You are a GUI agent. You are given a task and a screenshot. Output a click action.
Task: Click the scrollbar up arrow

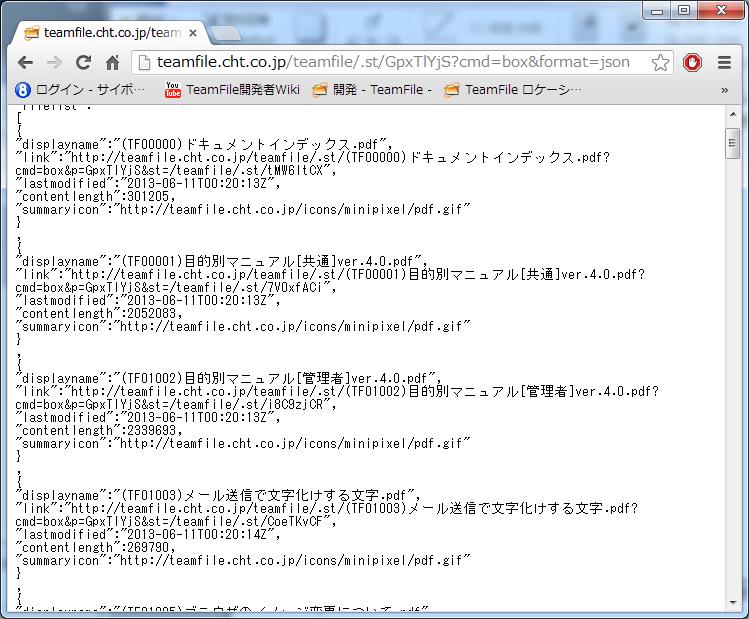click(x=733, y=115)
